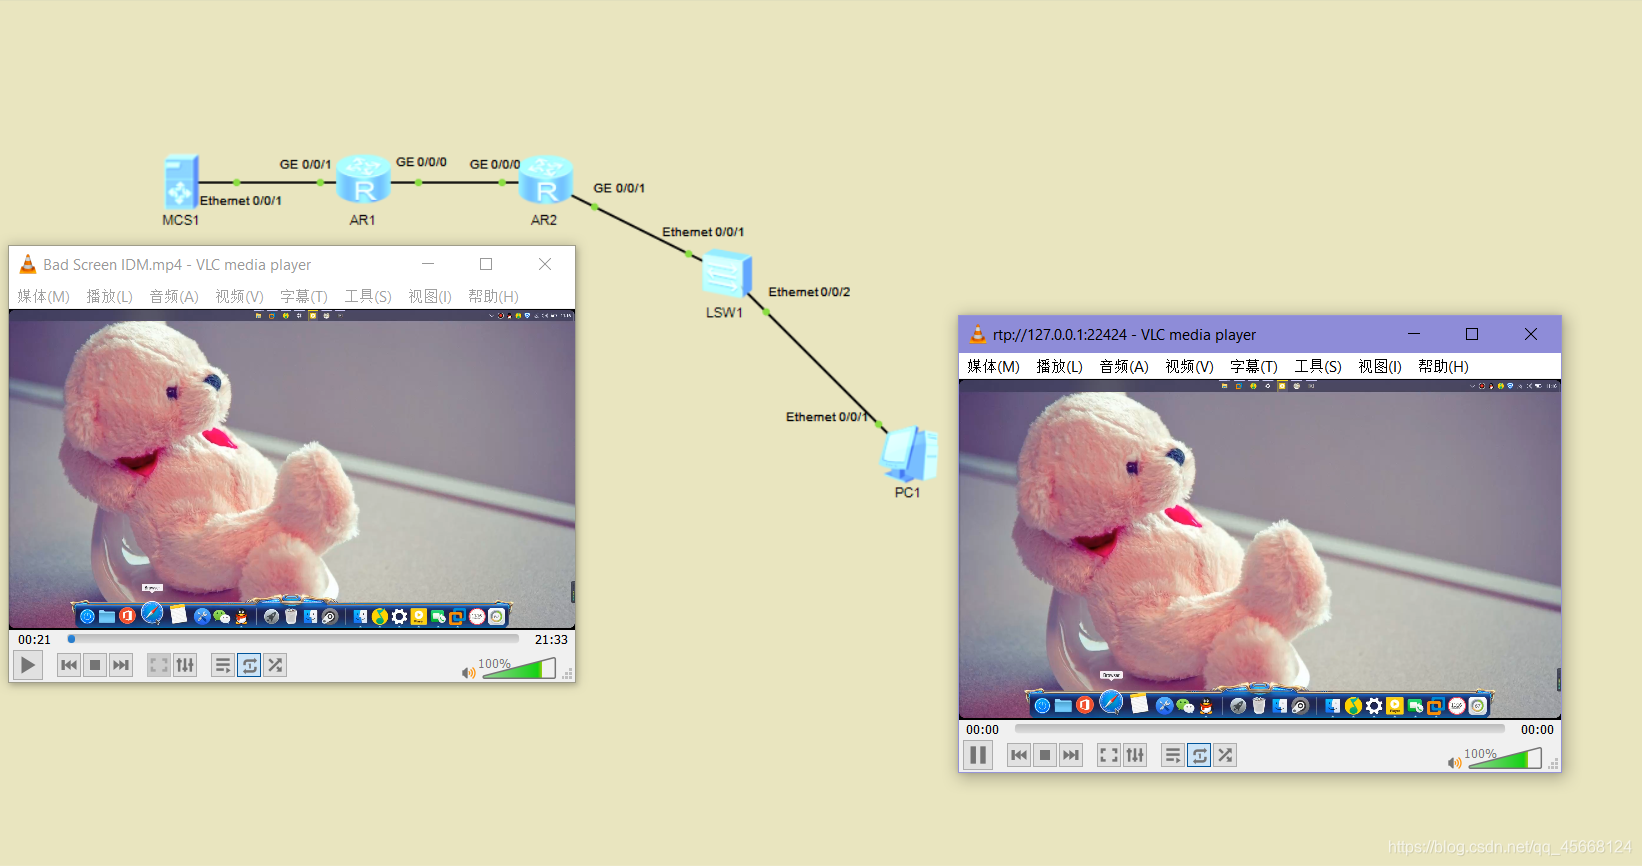Screen dimensions: 1642x866
Task: Click Next track in rtp stream window
Action: click(1071, 755)
